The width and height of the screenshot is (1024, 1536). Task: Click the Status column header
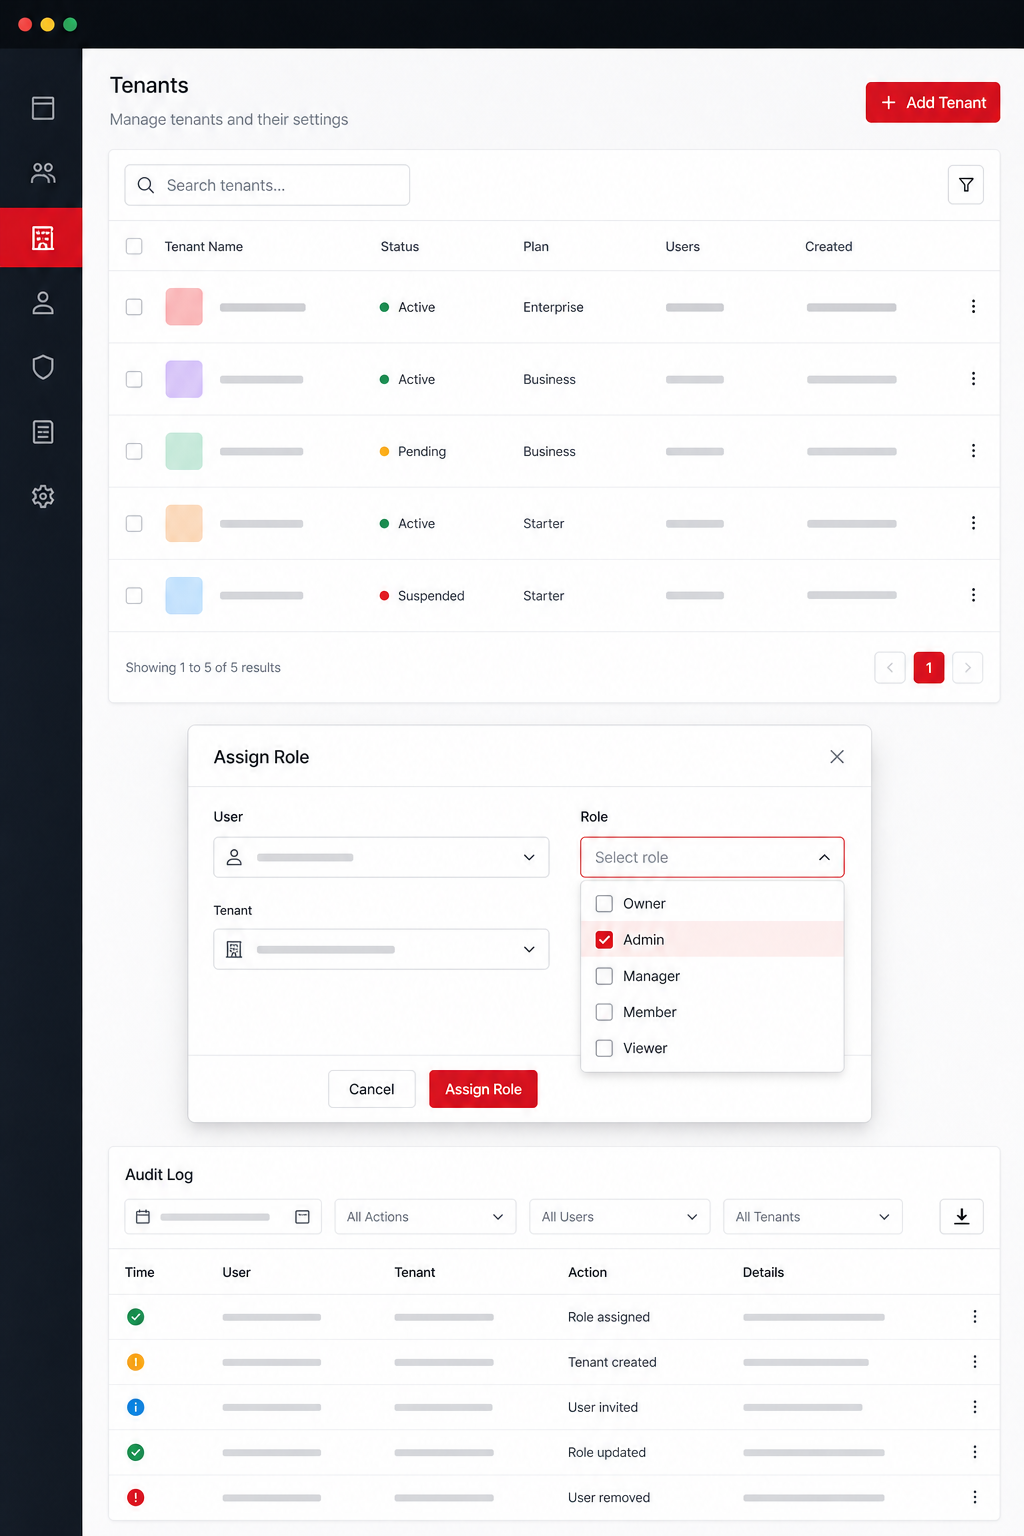(x=400, y=246)
